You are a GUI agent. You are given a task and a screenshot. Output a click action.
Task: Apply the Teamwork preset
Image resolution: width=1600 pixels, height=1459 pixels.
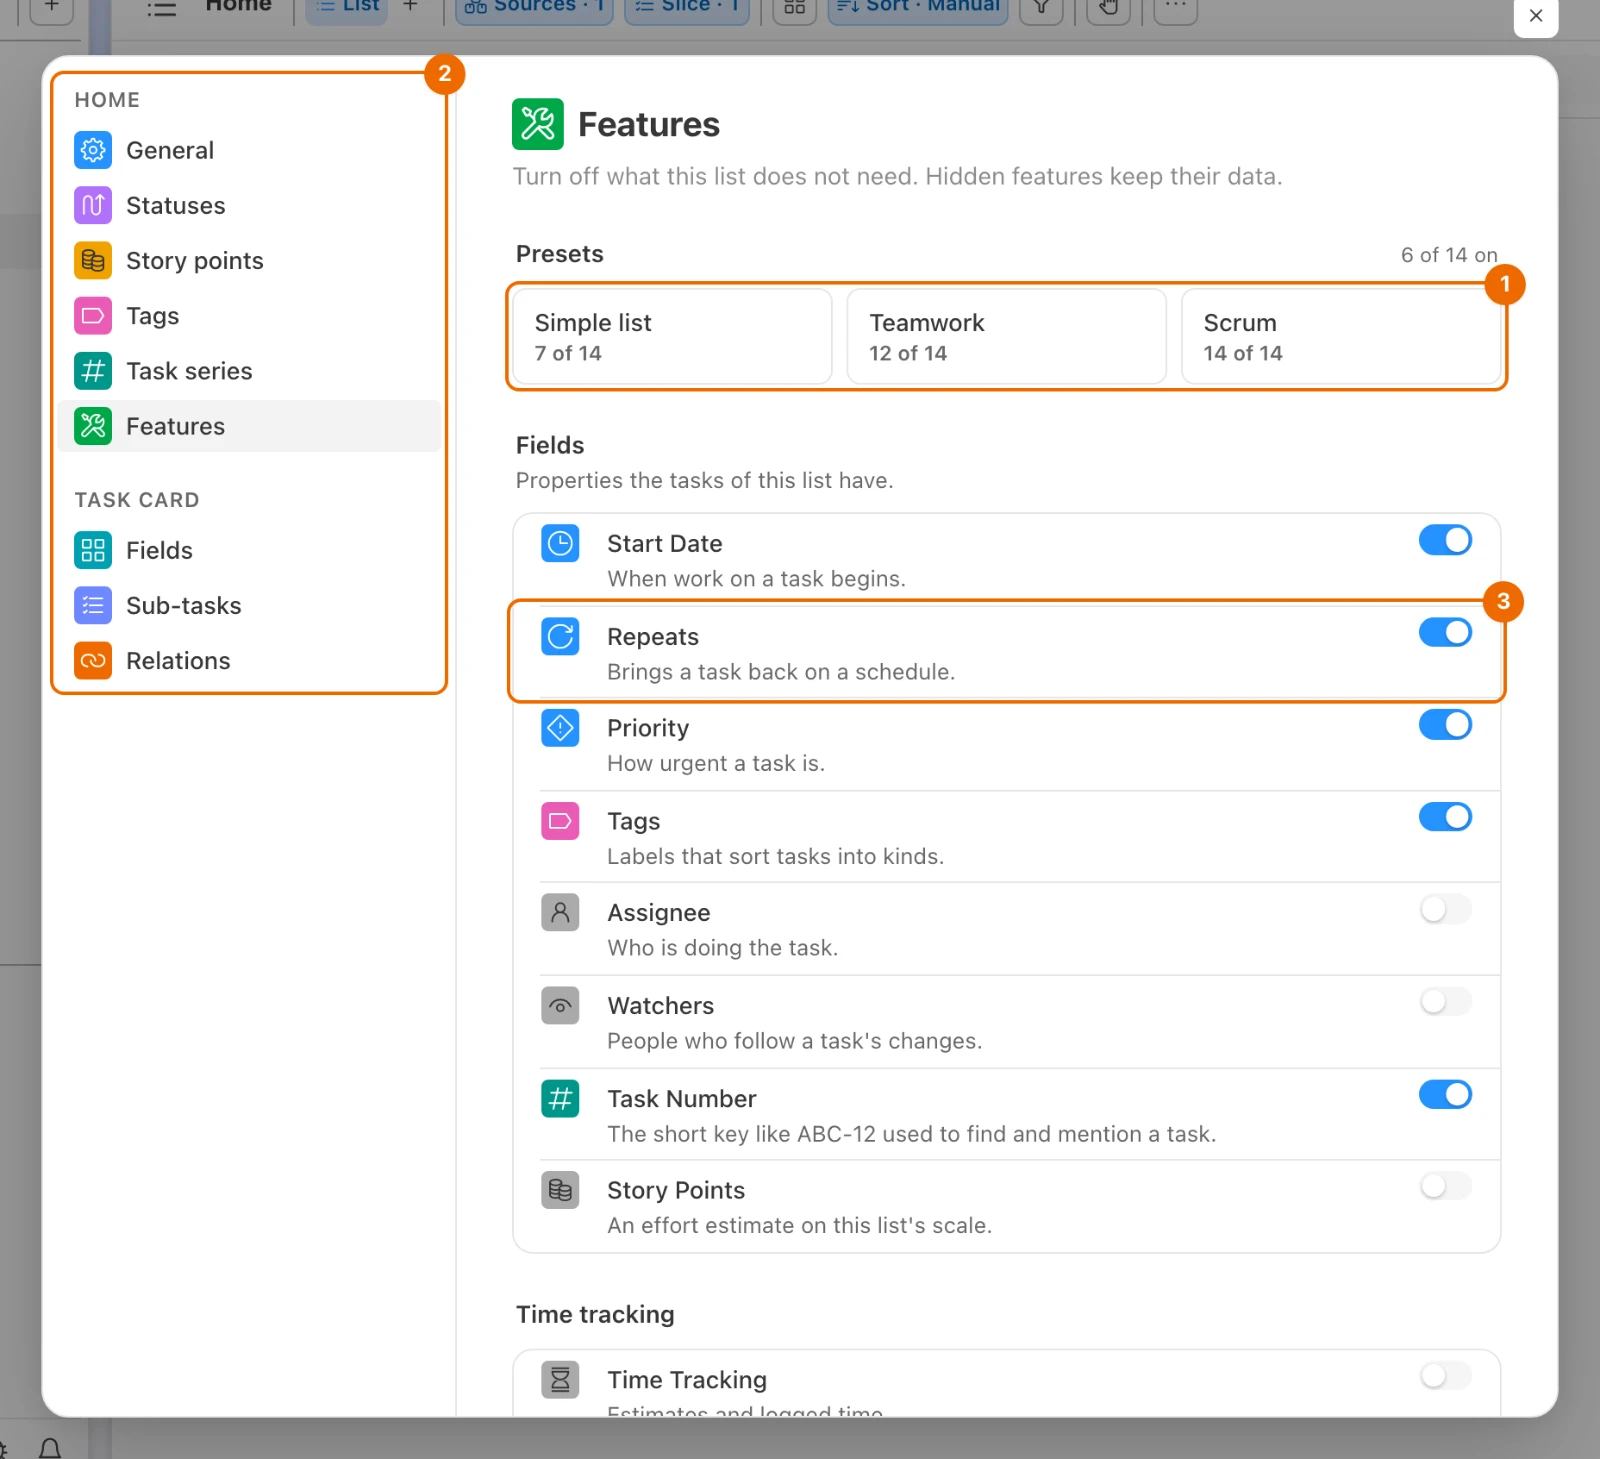click(x=1006, y=337)
